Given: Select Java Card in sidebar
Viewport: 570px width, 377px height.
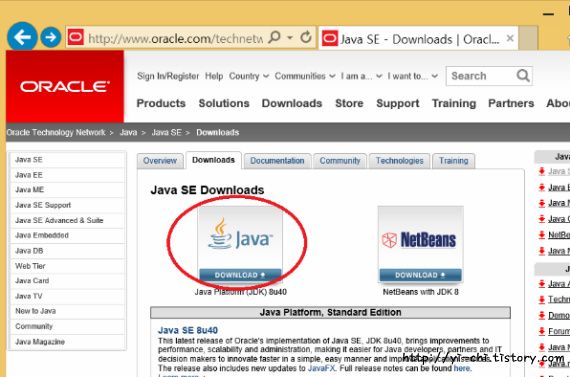Looking at the screenshot, I should click(x=68, y=281).
